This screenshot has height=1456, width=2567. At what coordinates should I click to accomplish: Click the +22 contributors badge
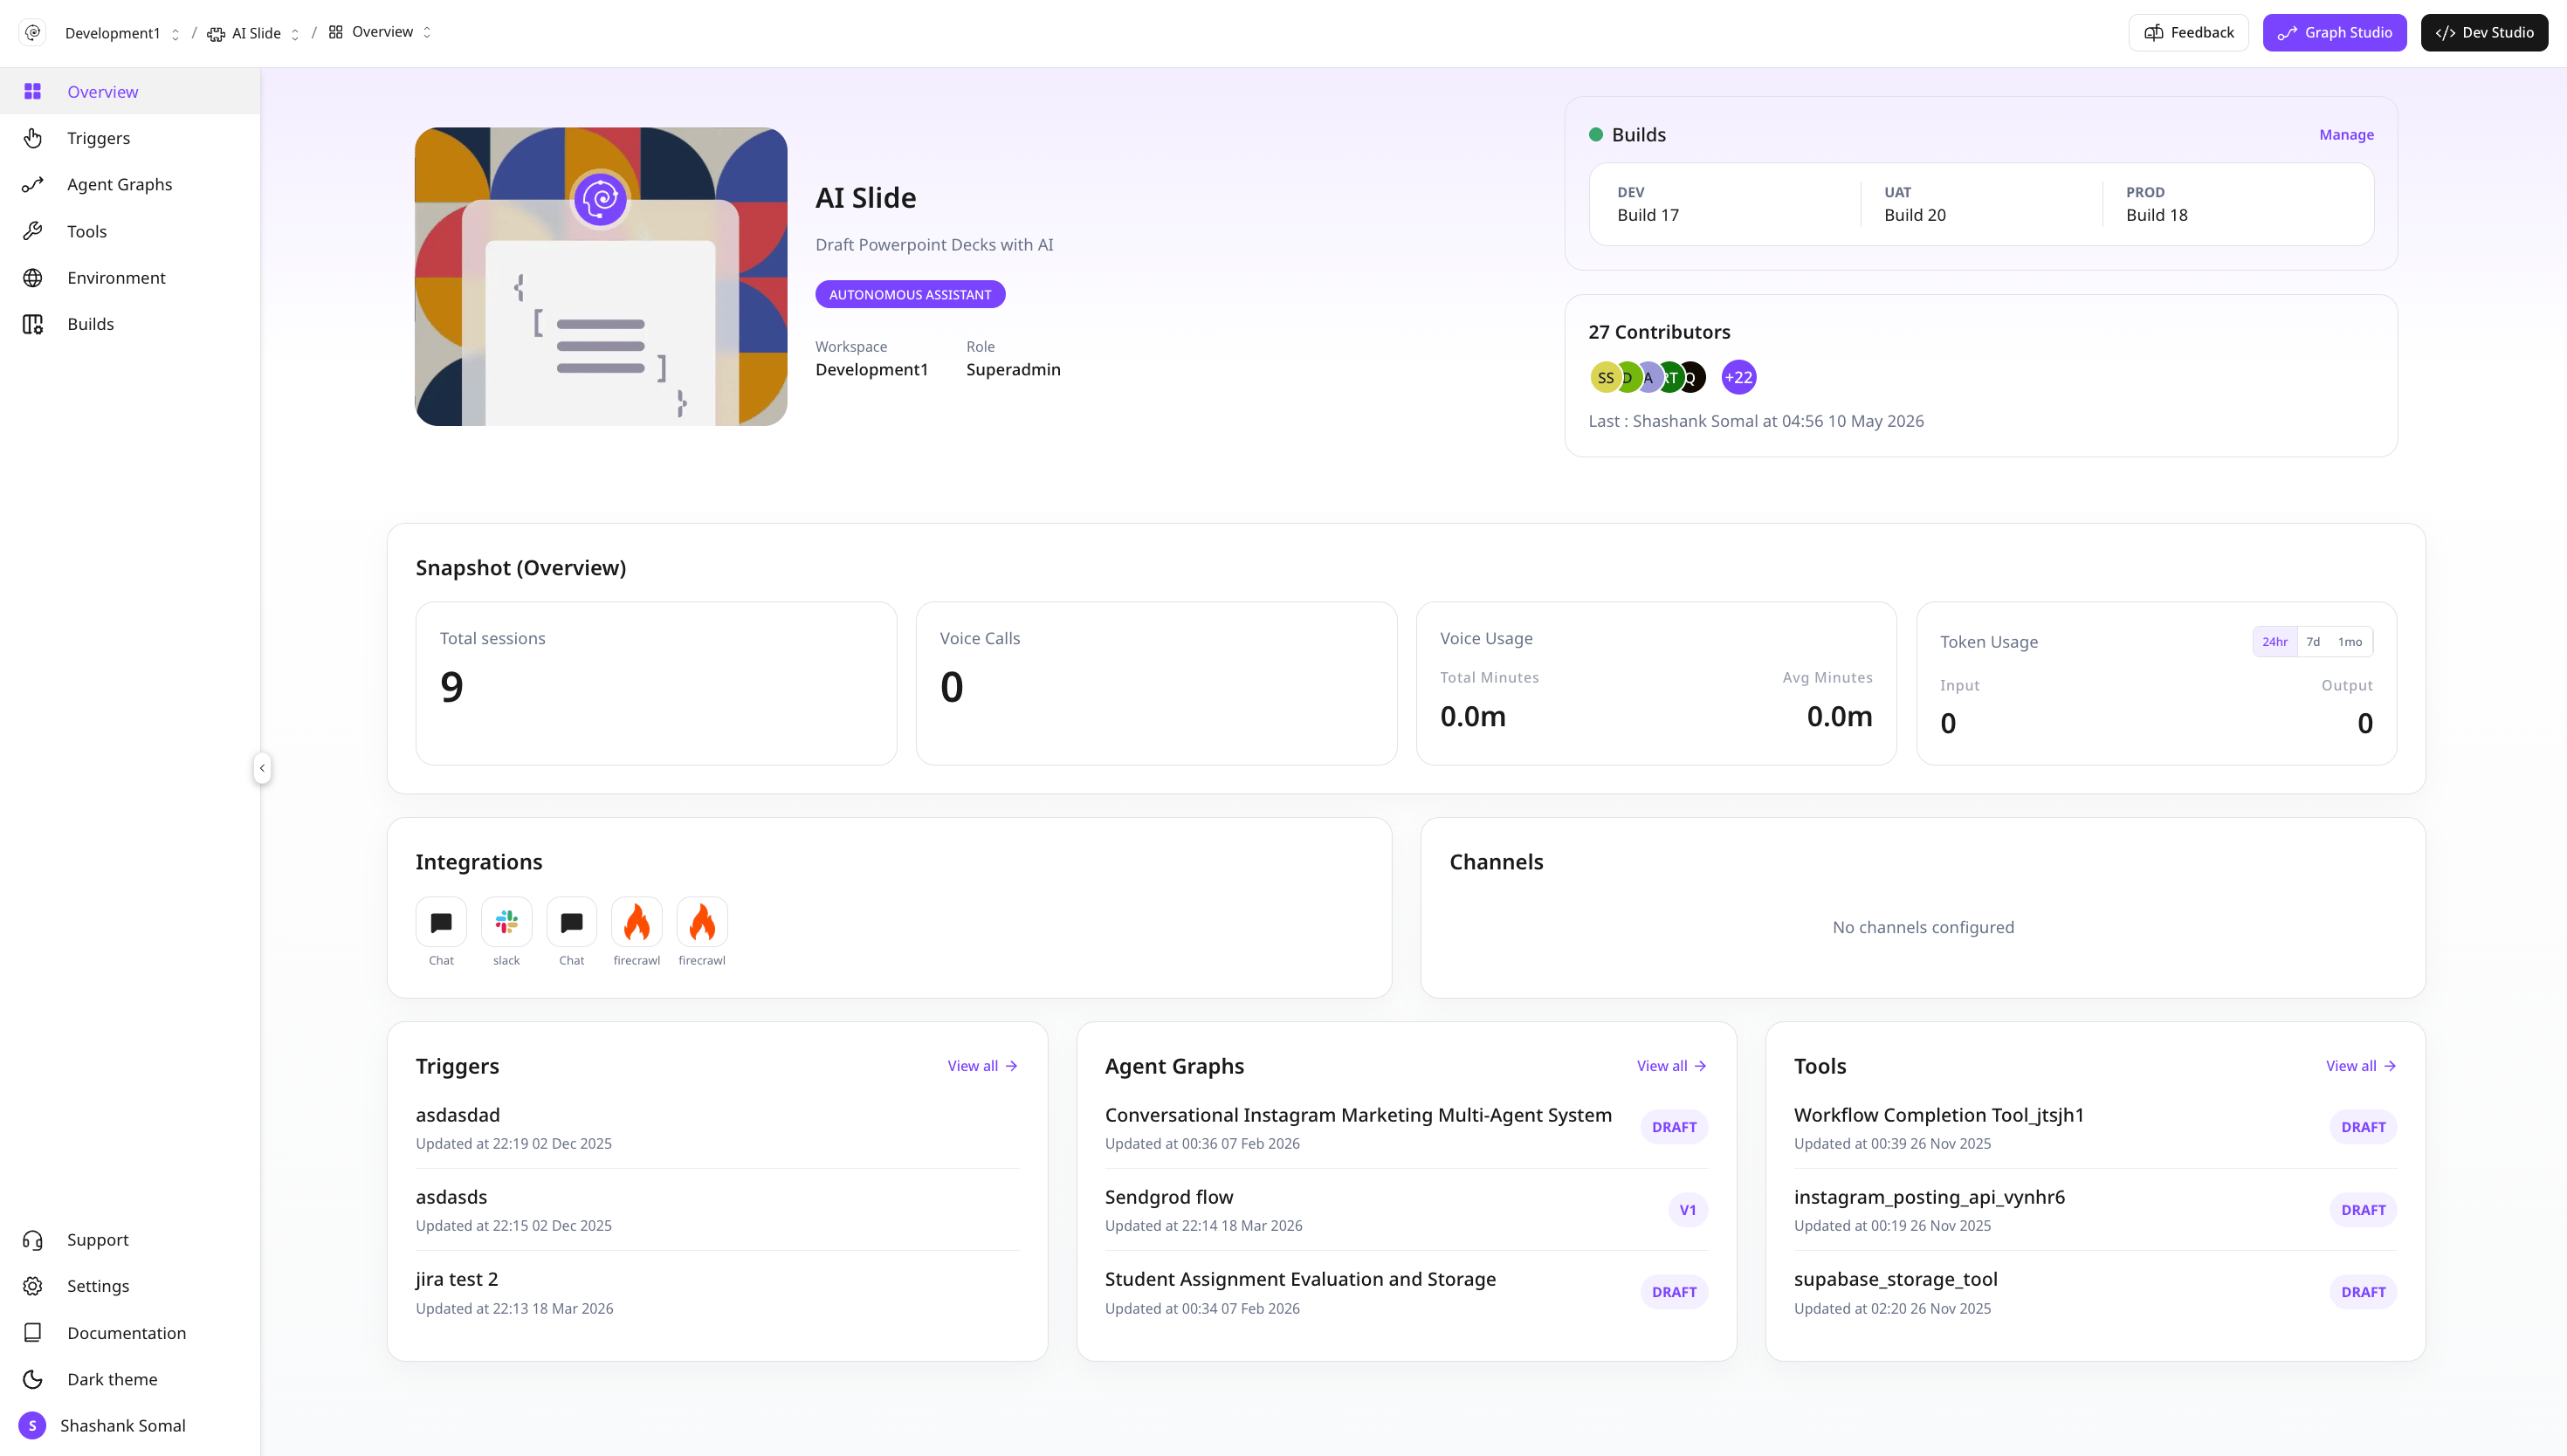[1739, 377]
